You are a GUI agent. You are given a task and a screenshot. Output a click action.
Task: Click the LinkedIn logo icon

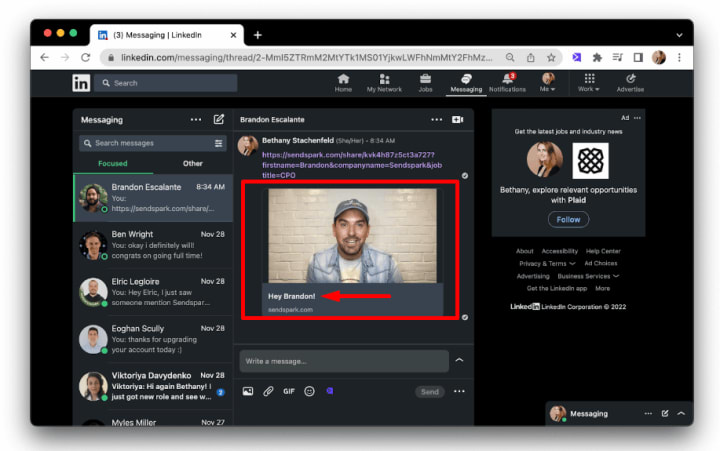[x=81, y=83]
